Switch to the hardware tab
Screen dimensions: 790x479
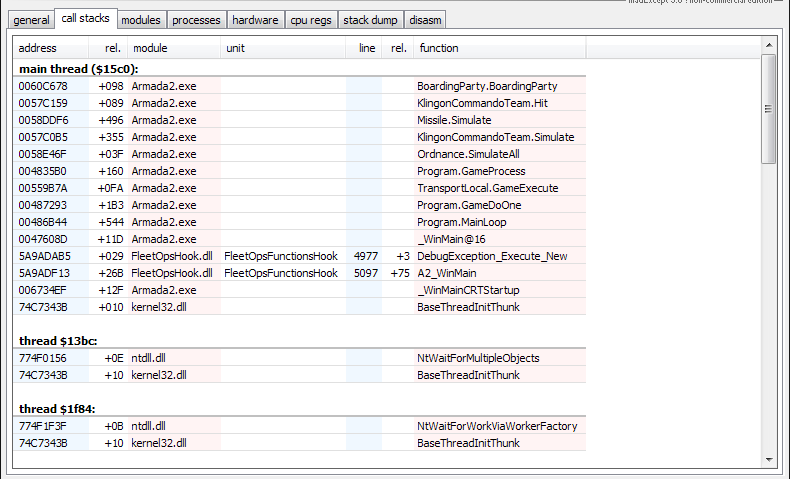tap(255, 20)
